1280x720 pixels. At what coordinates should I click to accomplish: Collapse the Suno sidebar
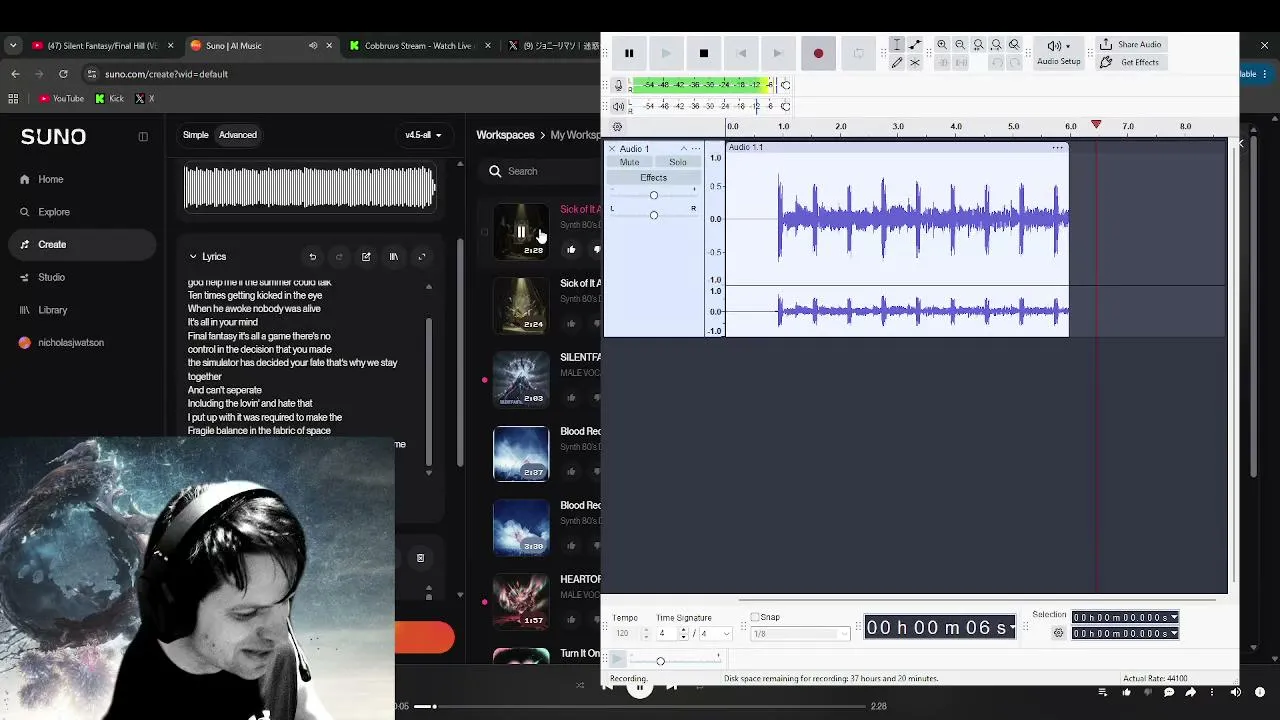point(143,137)
